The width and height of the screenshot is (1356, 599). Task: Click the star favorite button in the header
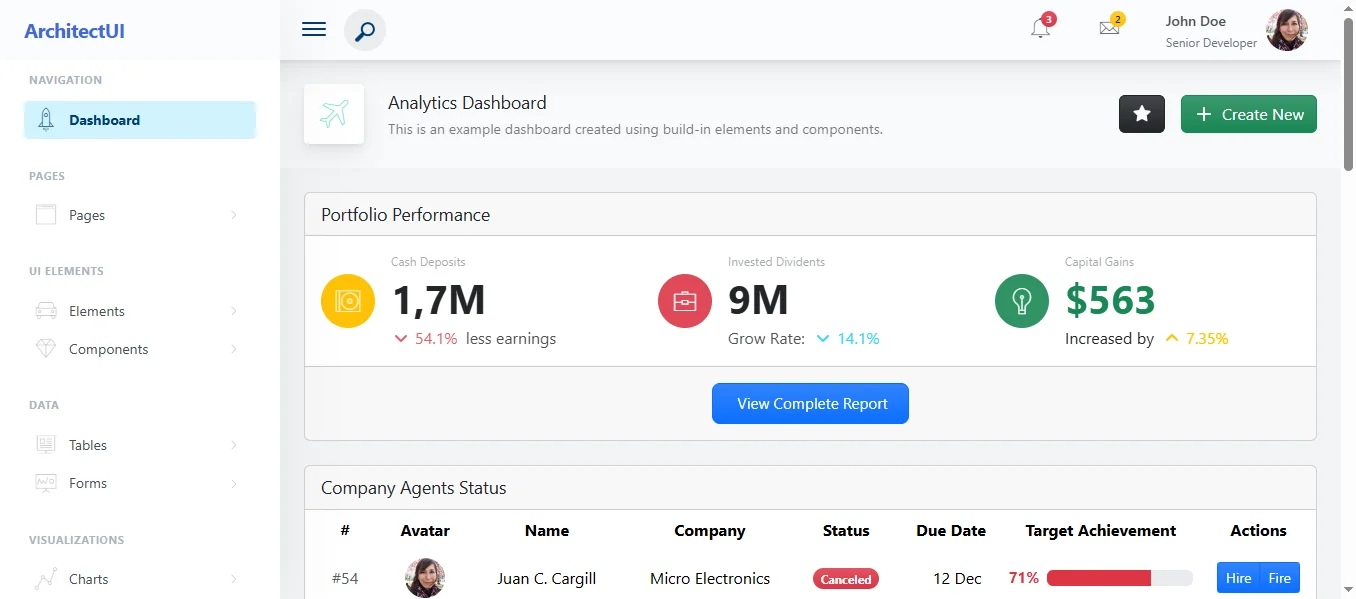(1141, 114)
